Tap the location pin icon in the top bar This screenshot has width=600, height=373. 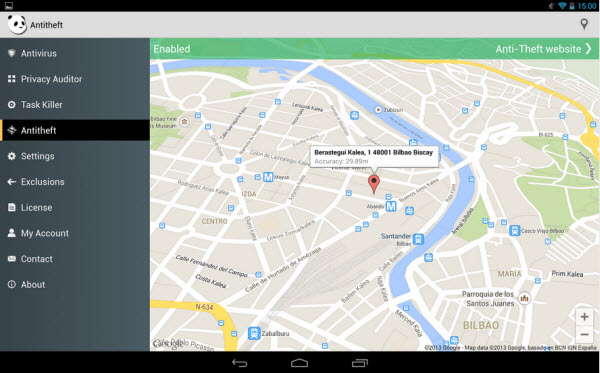584,24
